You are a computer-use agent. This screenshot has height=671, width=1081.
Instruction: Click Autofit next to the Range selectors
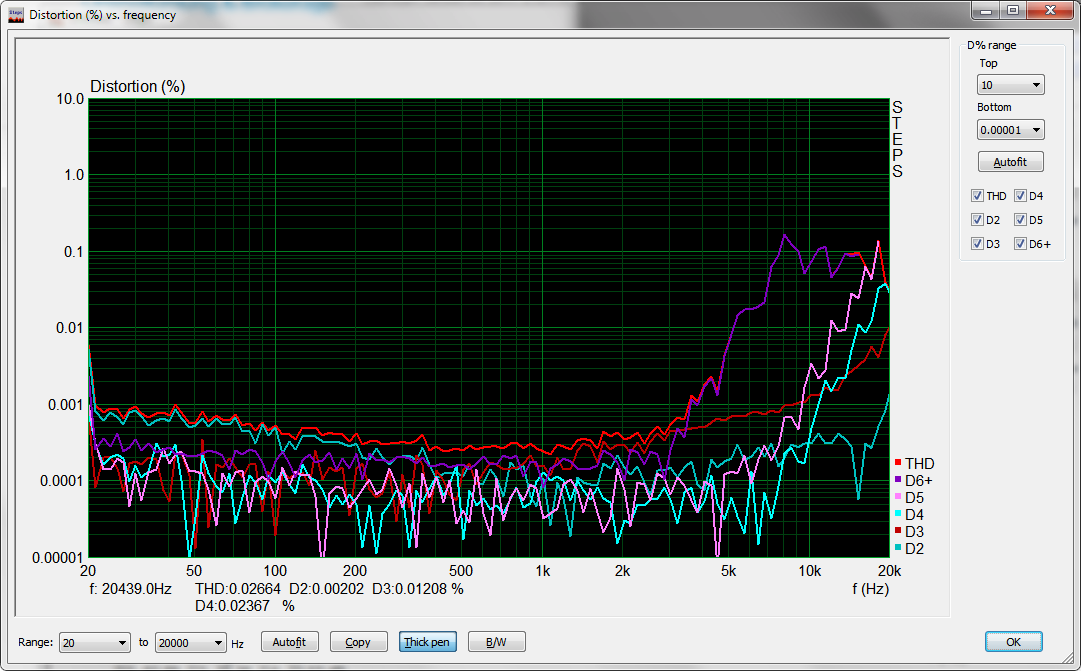[x=289, y=642]
